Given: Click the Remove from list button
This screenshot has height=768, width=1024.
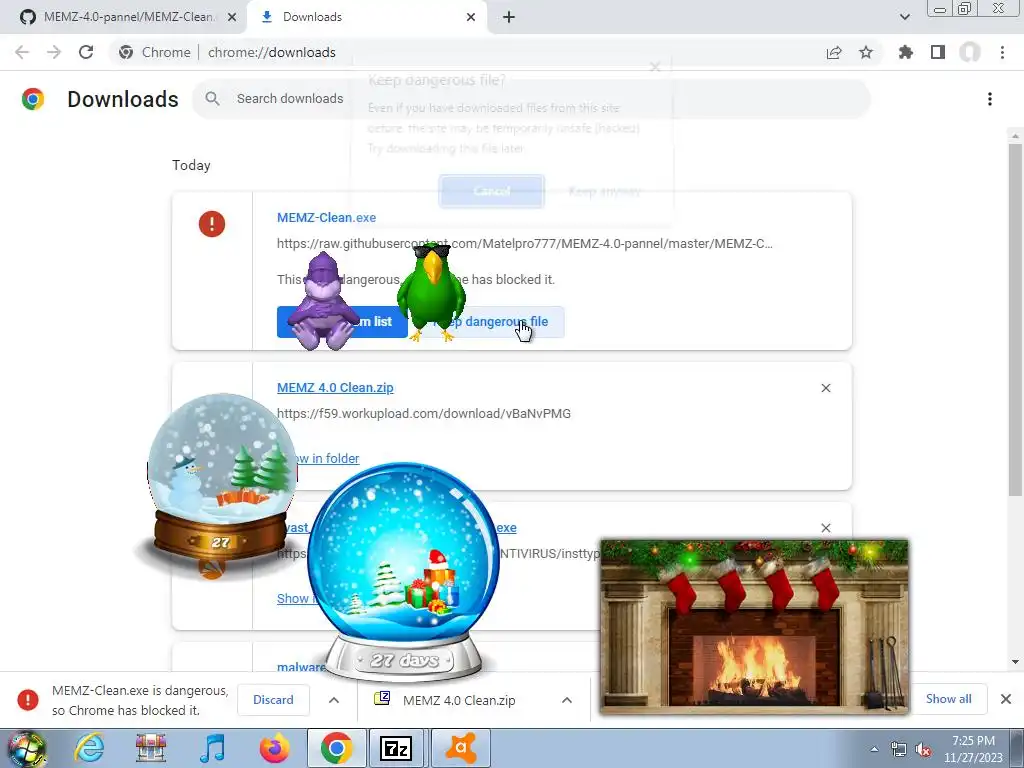Looking at the screenshot, I should point(342,322).
